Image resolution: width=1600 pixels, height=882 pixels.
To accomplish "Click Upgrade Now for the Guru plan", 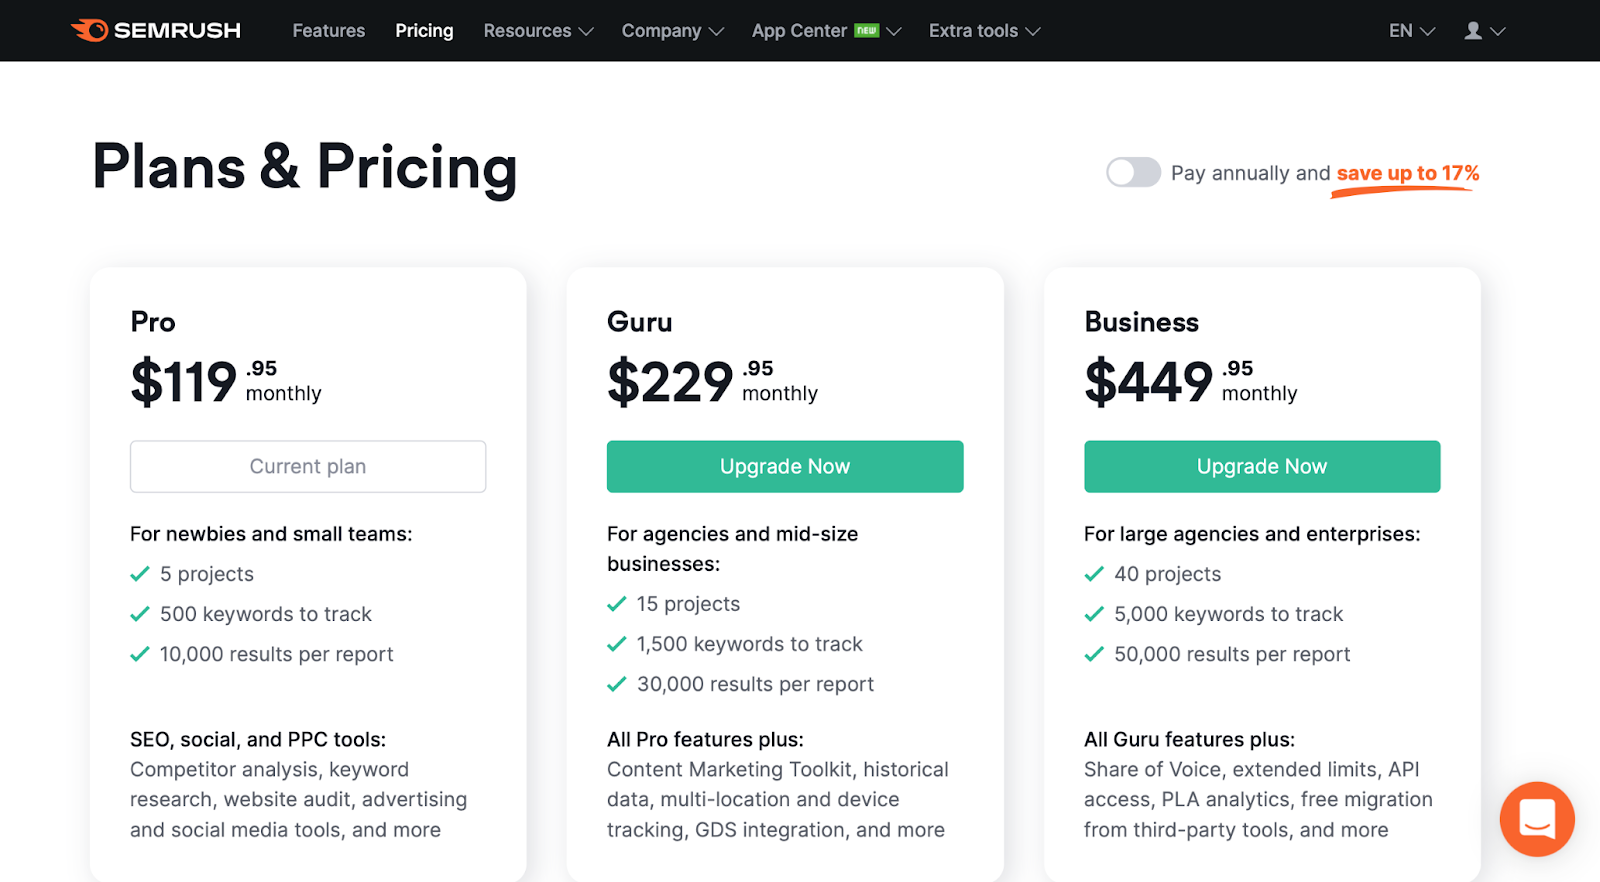I will [785, 466].
